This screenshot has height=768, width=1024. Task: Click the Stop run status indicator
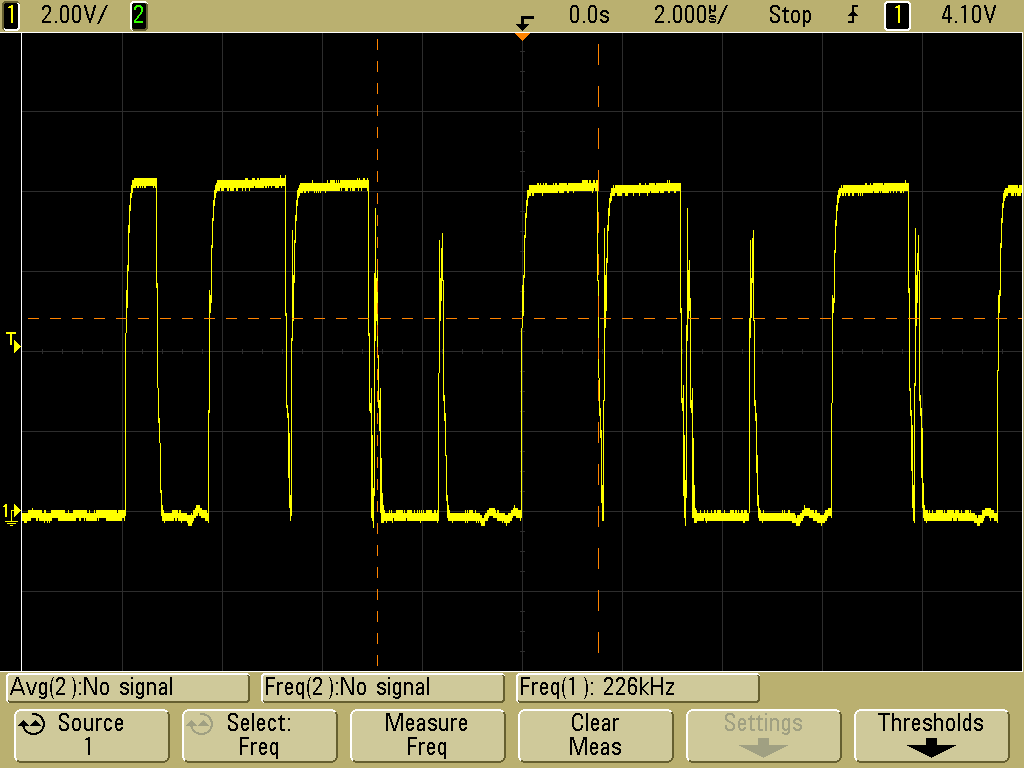(790, 15)
